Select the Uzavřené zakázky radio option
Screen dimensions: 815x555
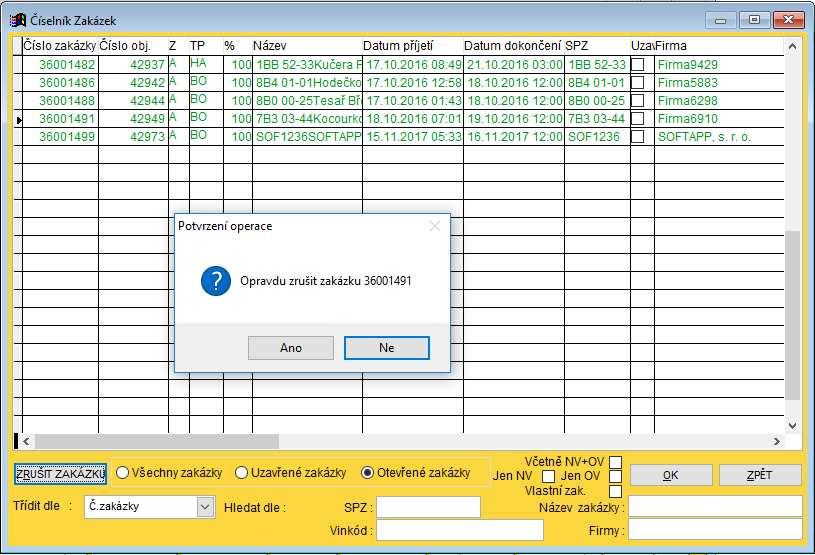tap(241, 472)
